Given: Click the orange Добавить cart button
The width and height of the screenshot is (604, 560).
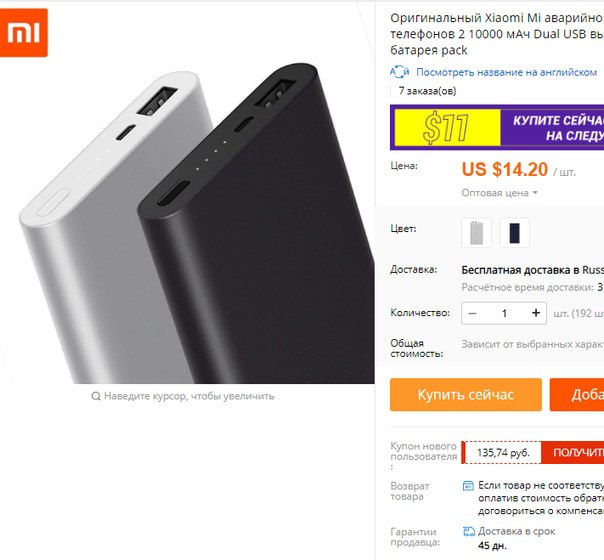Looking at the screenshot, I should (x=577, y=395).
